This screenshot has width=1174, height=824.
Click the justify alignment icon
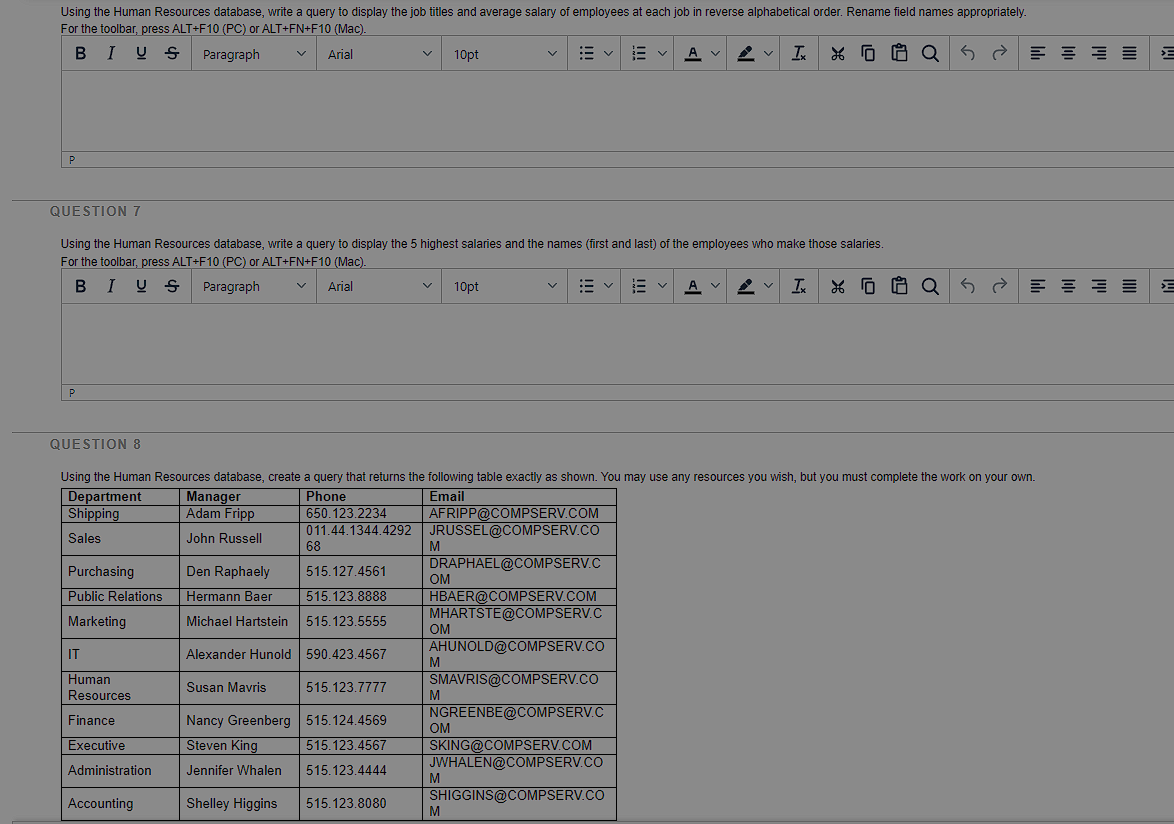click(x=1129, y=53)
